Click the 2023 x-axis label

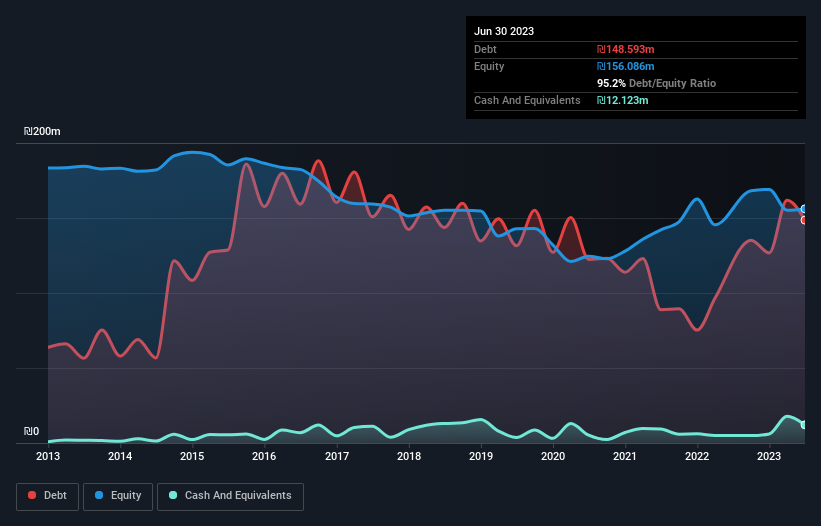[769, 456]
